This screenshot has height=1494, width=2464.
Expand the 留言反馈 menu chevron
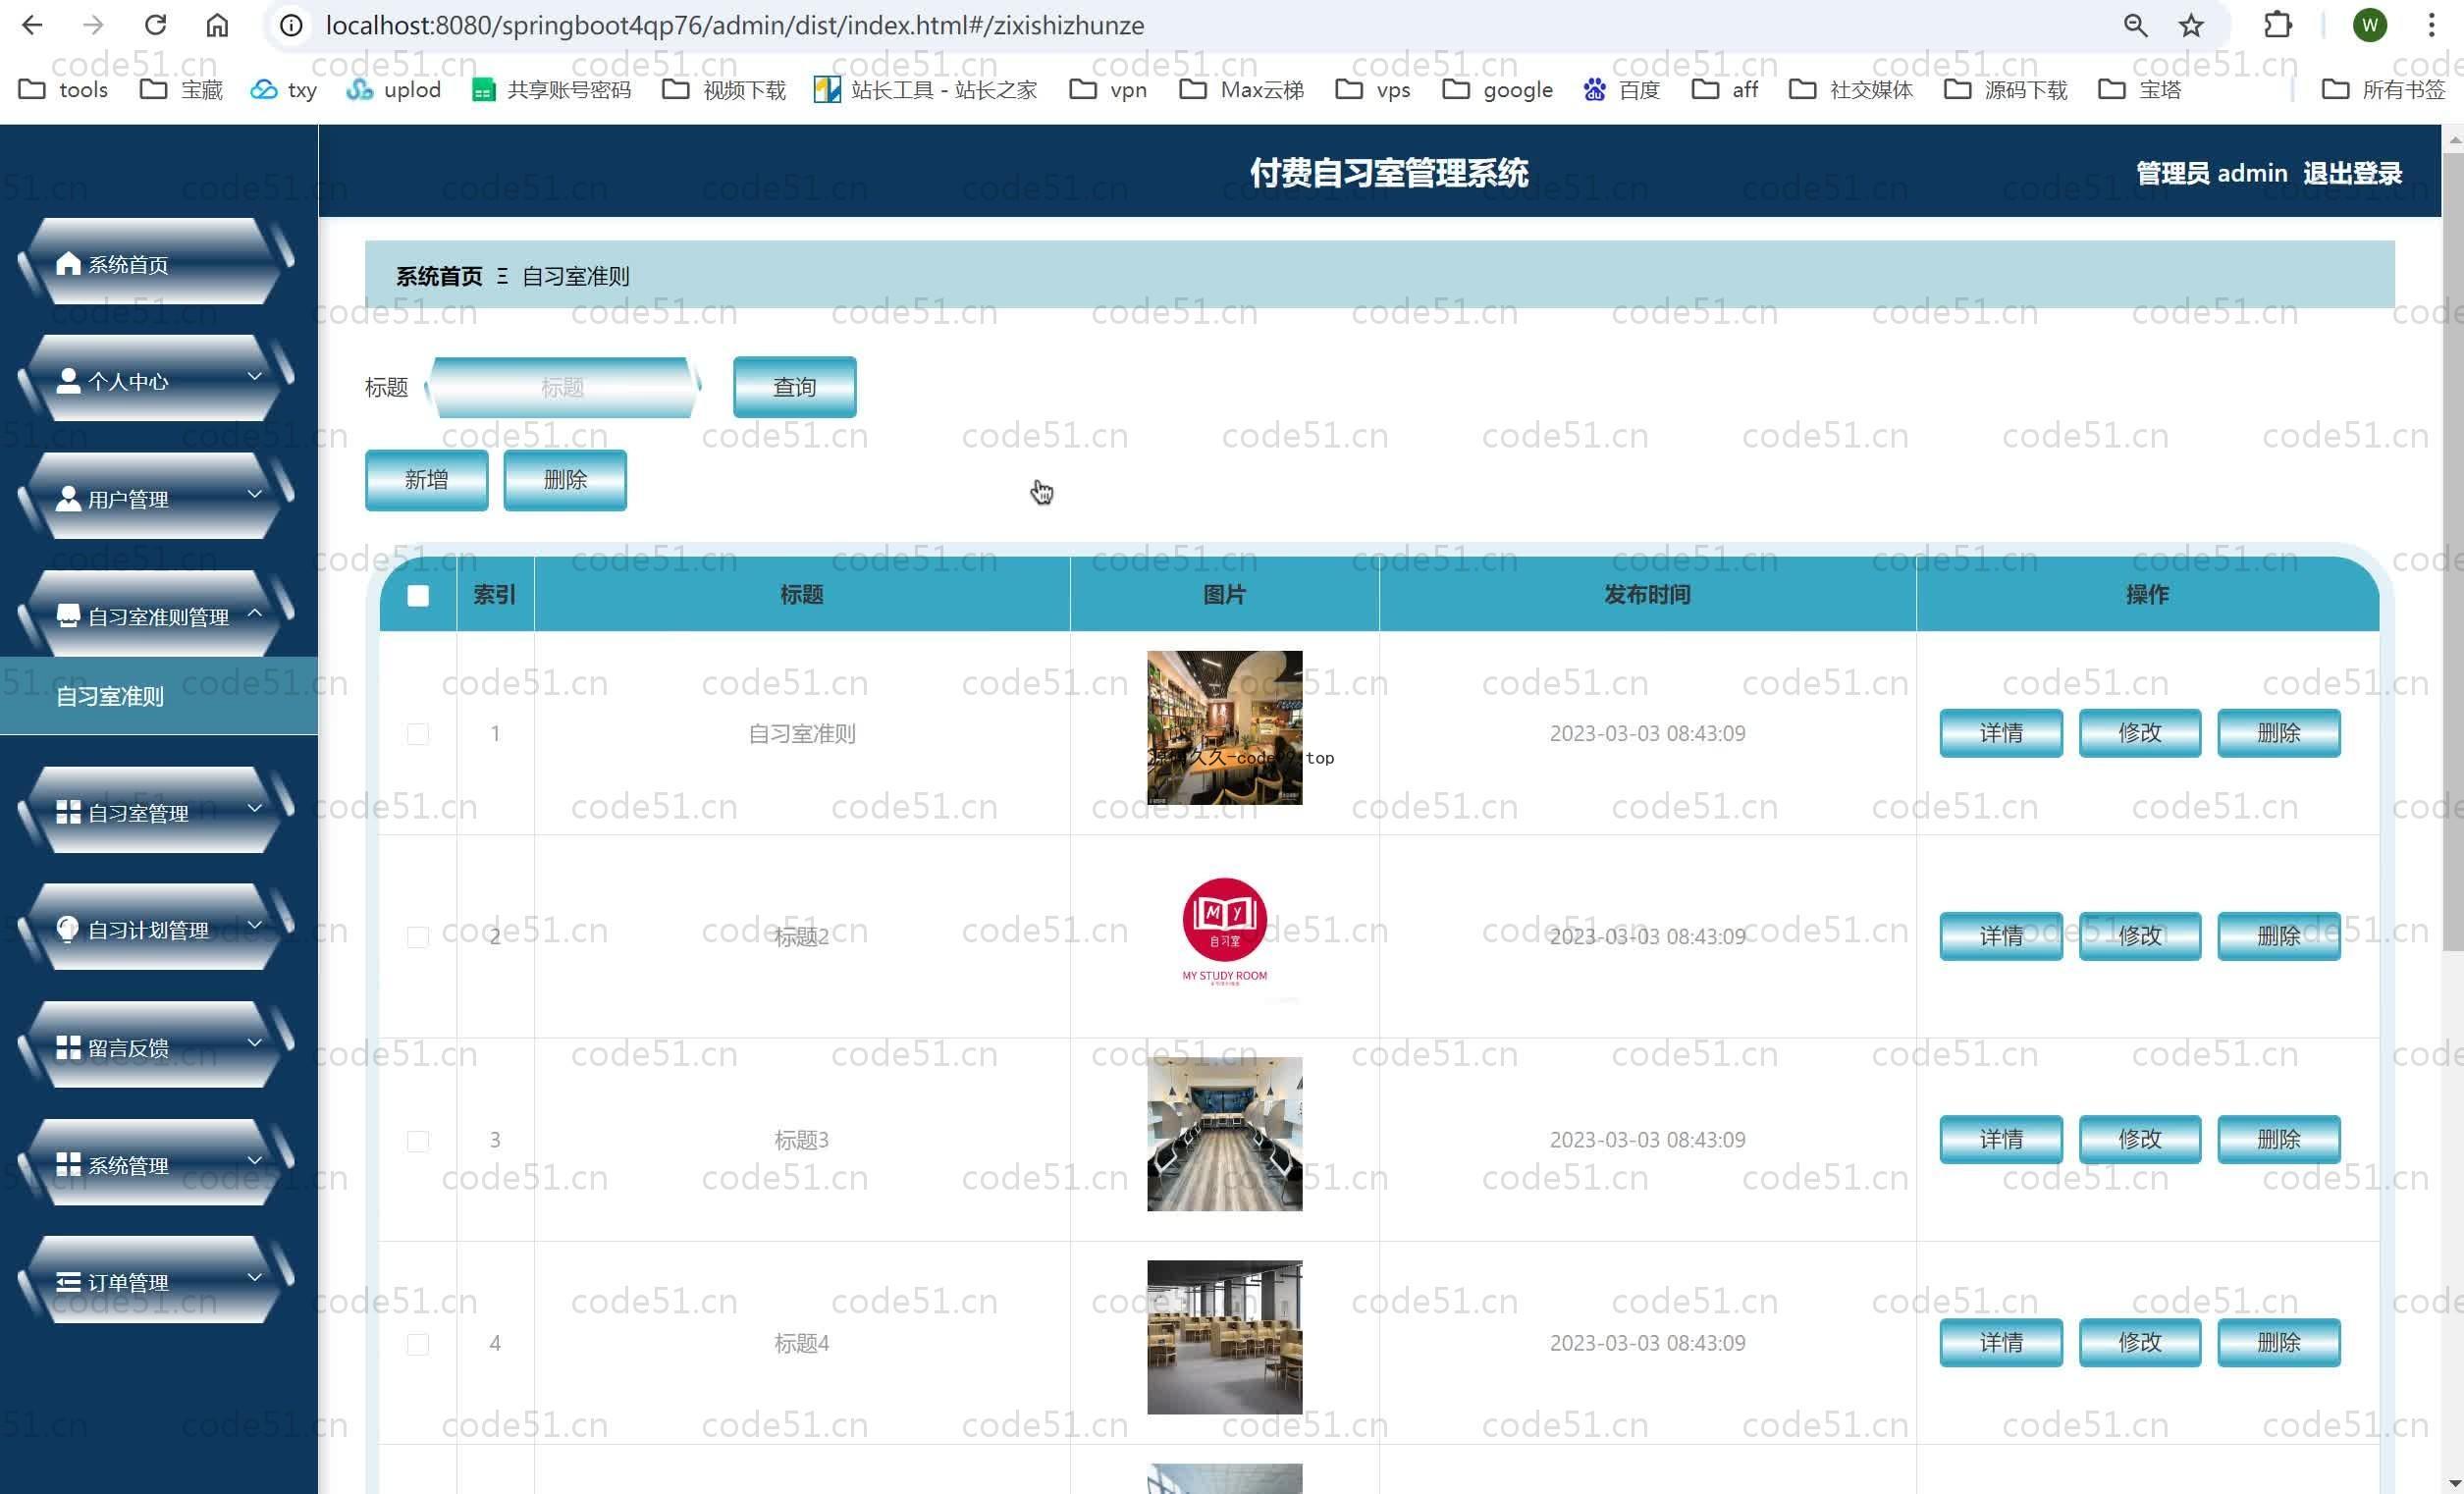(x=255, y=1043)
